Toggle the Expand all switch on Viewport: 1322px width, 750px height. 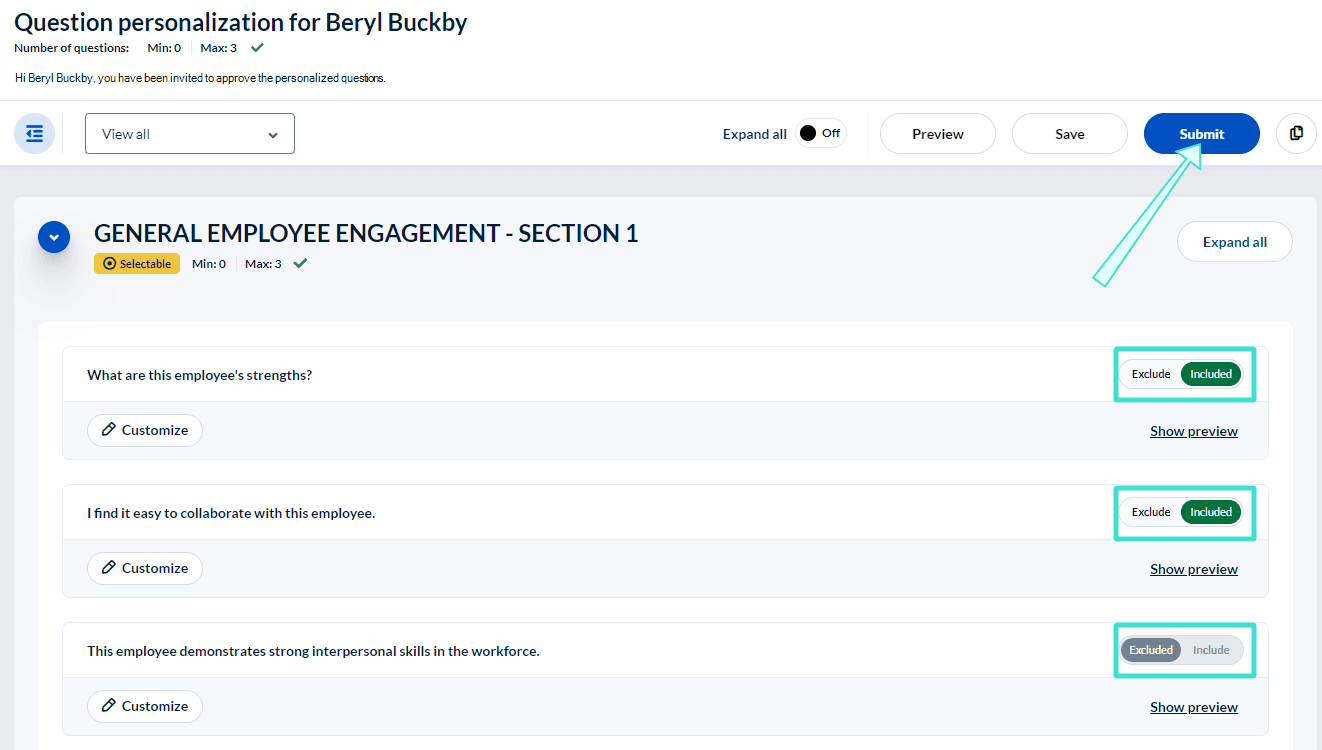[821, 134]
